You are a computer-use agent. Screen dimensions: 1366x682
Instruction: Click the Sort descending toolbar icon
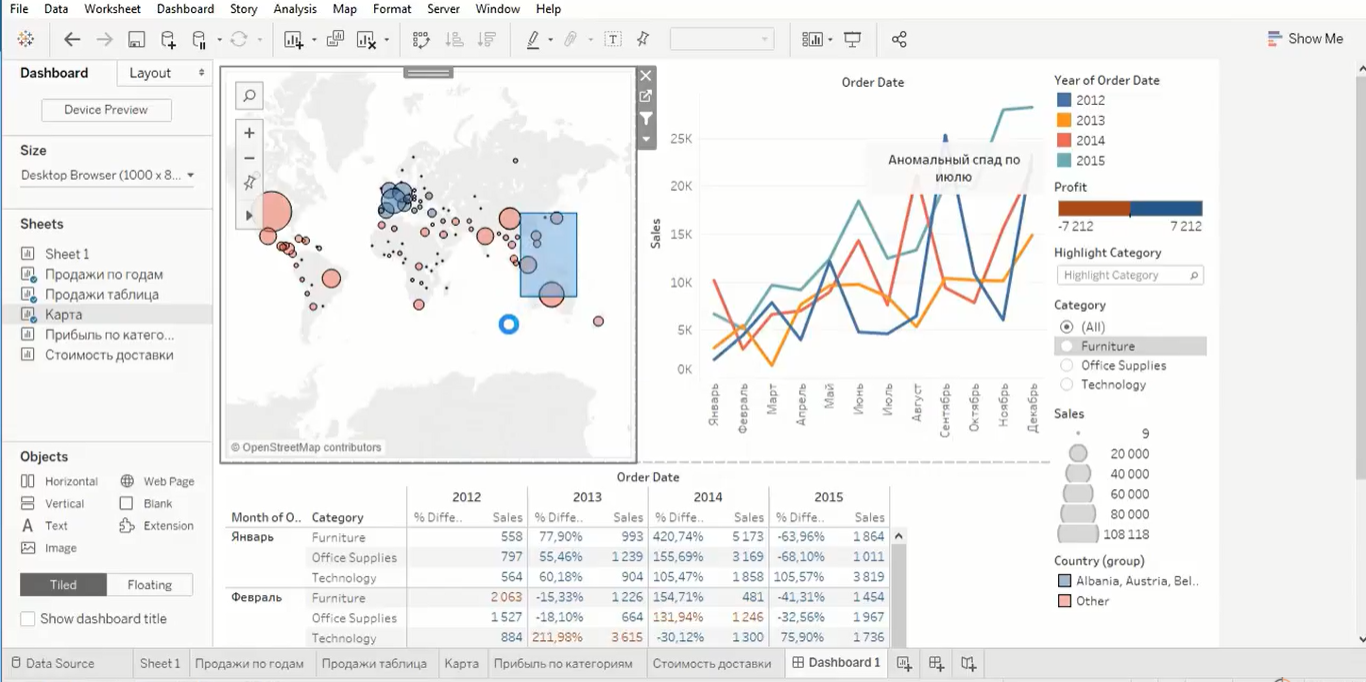(487, 40)
